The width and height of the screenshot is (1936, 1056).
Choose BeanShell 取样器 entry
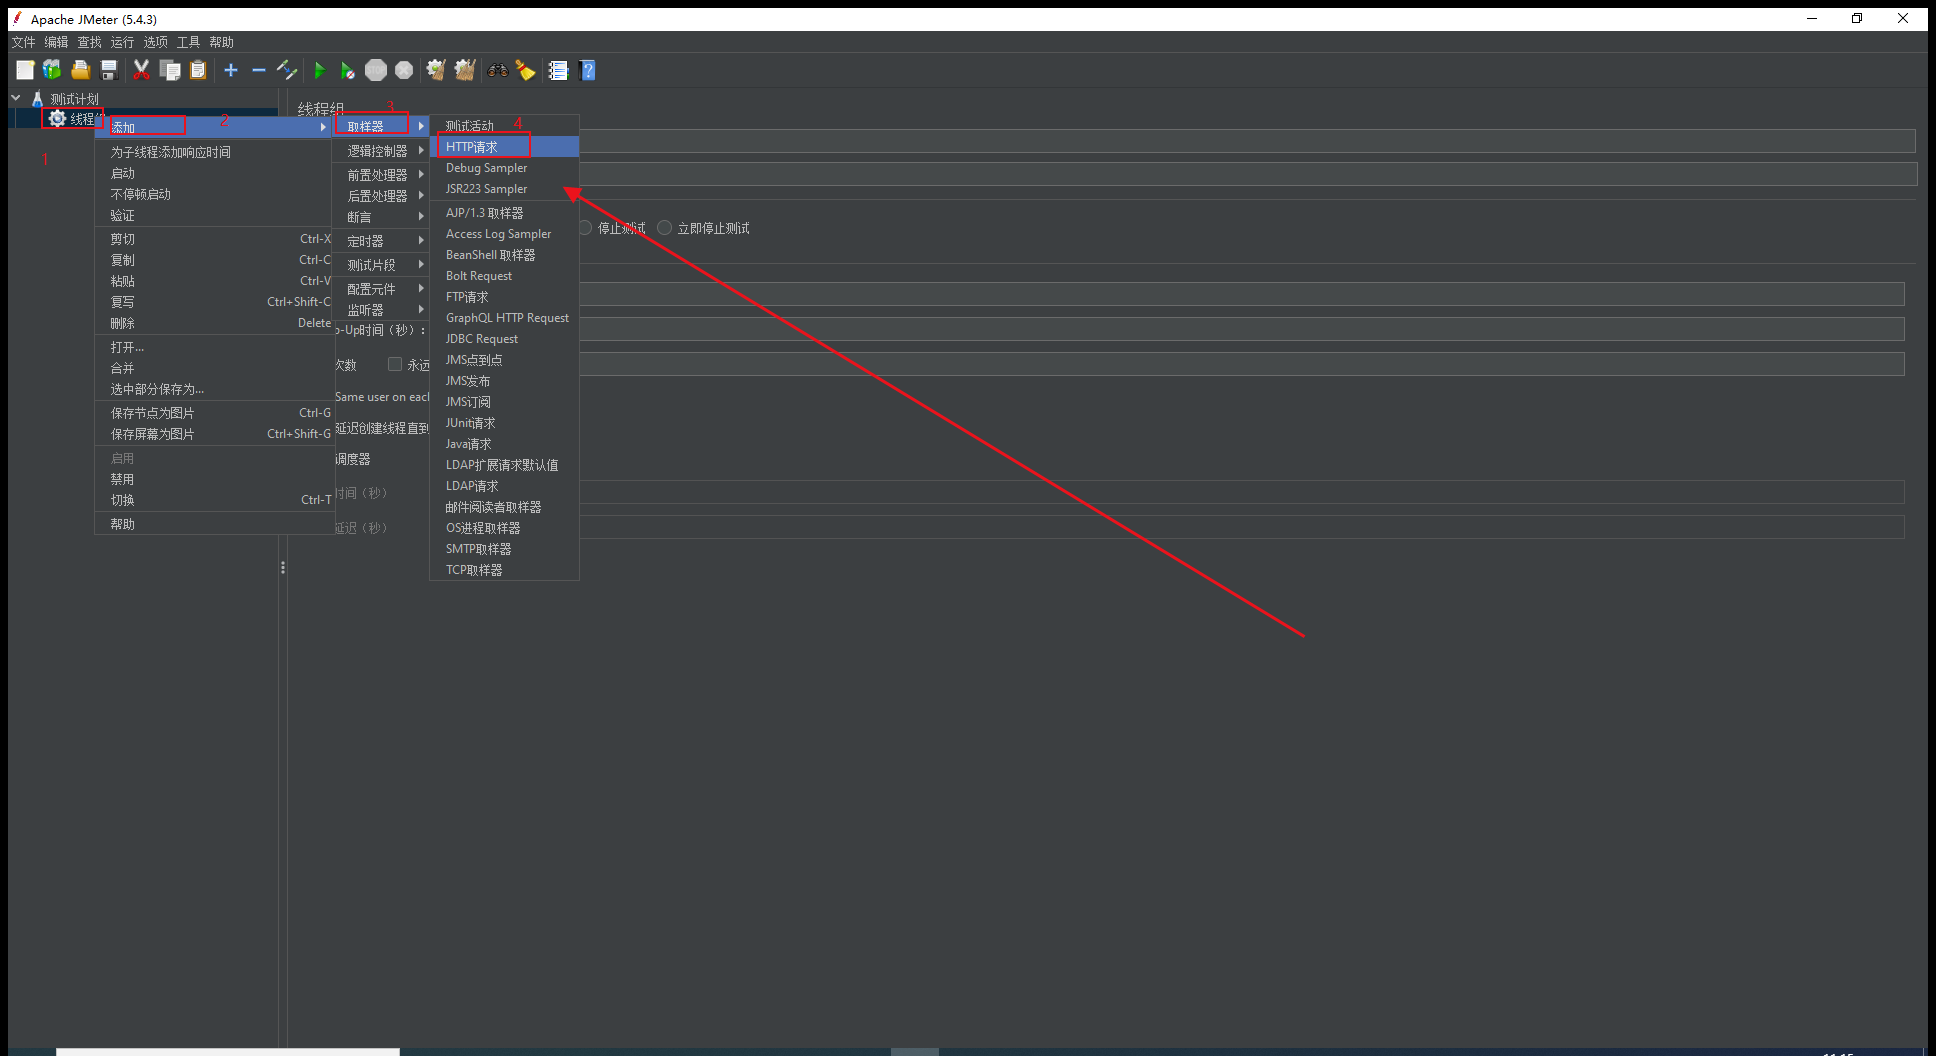click(x=505, y=255)
